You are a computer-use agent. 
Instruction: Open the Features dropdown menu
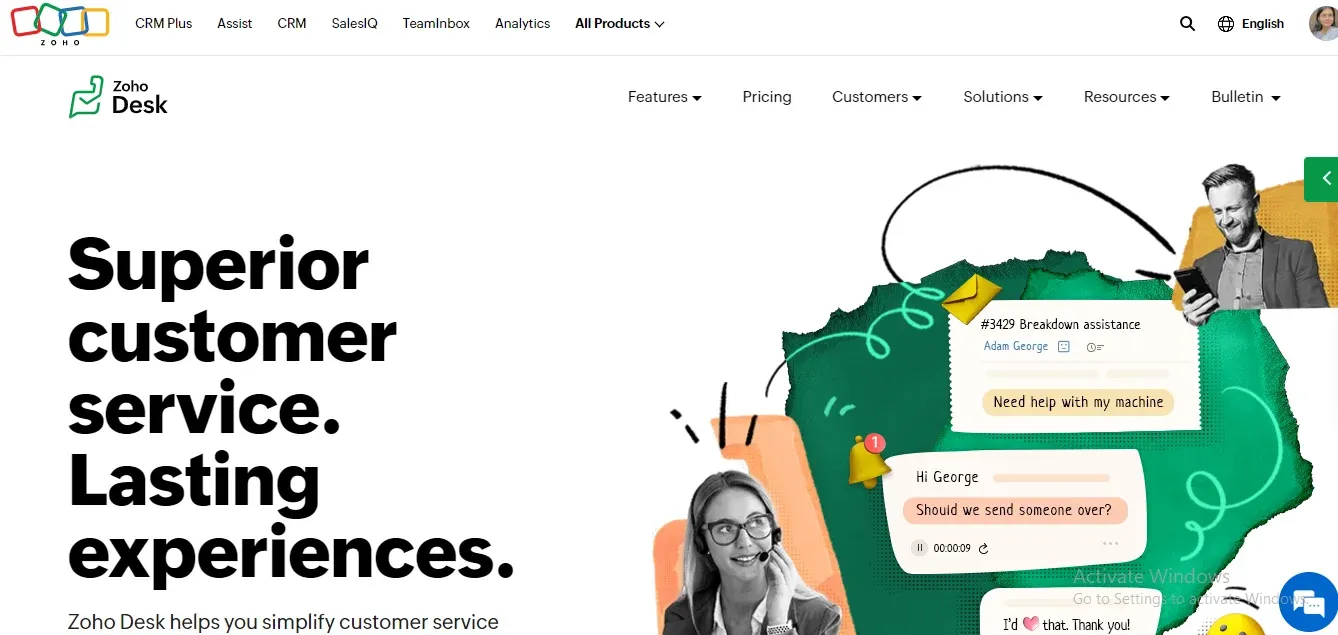tap(665, 97)
